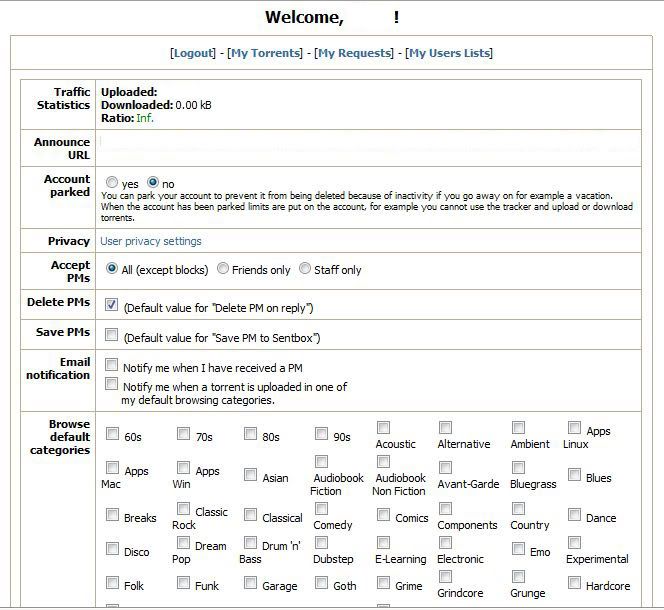The width and height of the screenshot is (664, 610).
Task: Check the 60s category checkbox
Action: [113, 434]
